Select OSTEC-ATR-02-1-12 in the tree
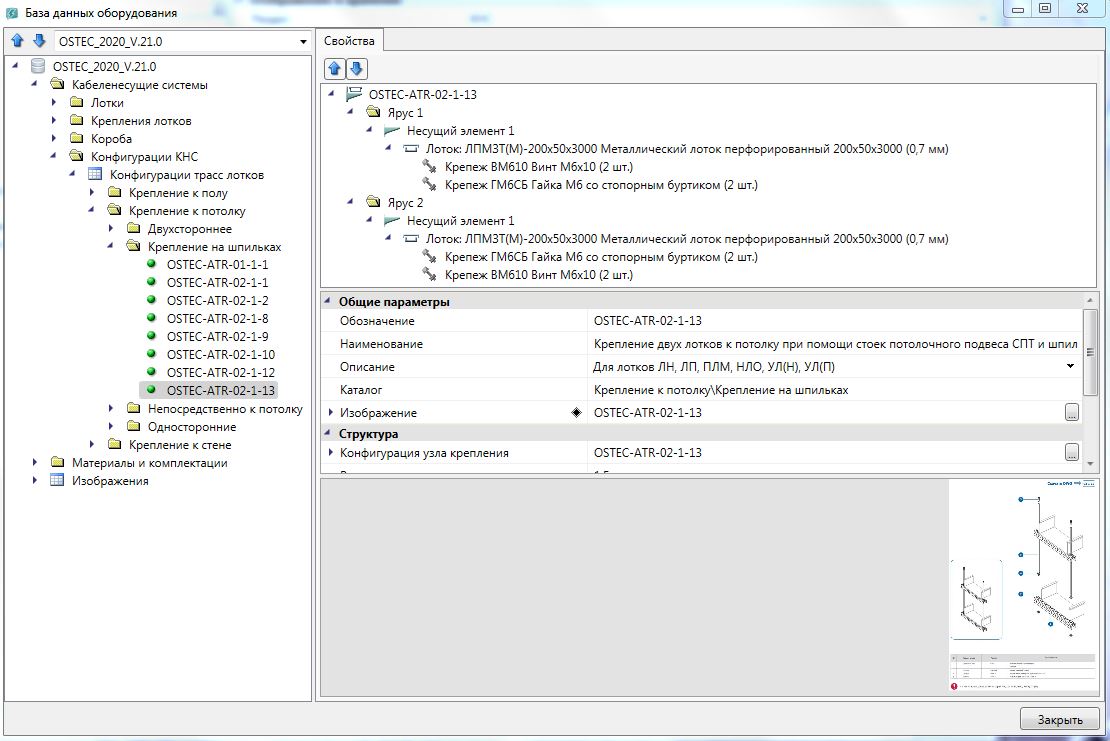The width and height of the screenshot is (1110, 741). coord(221,372)
